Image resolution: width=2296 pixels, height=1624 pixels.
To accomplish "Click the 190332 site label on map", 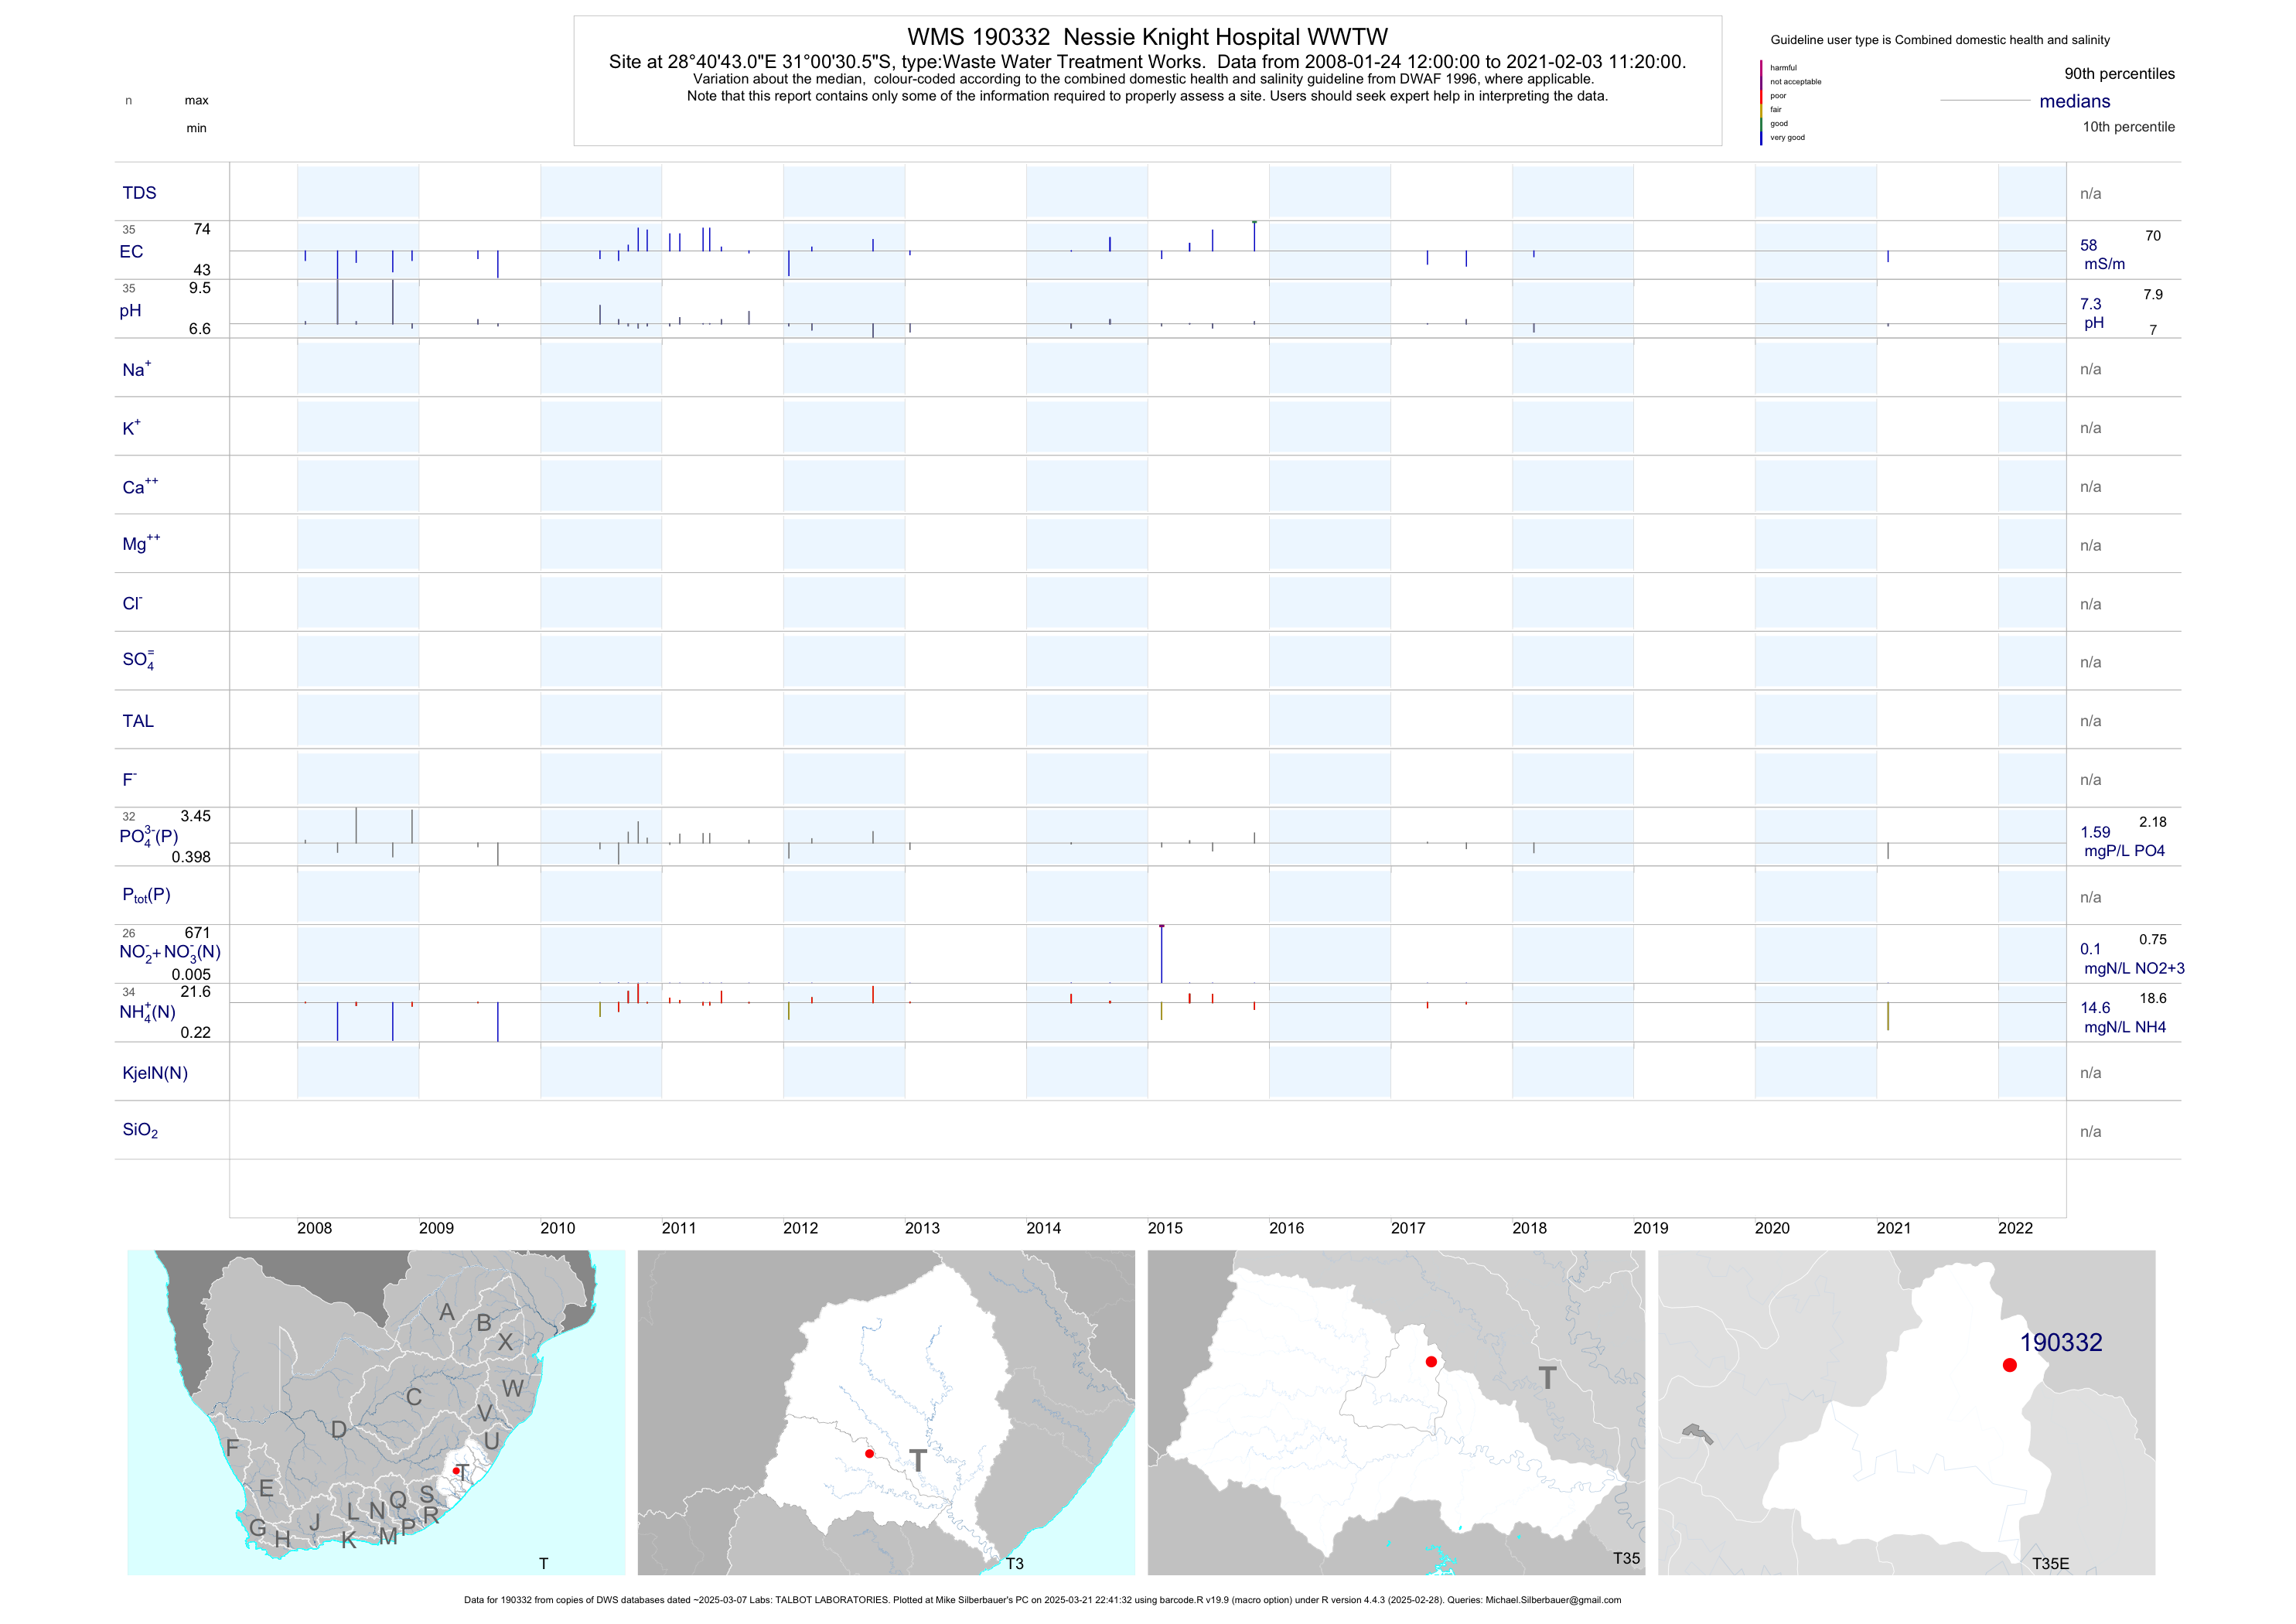I will point(2060,1342).
